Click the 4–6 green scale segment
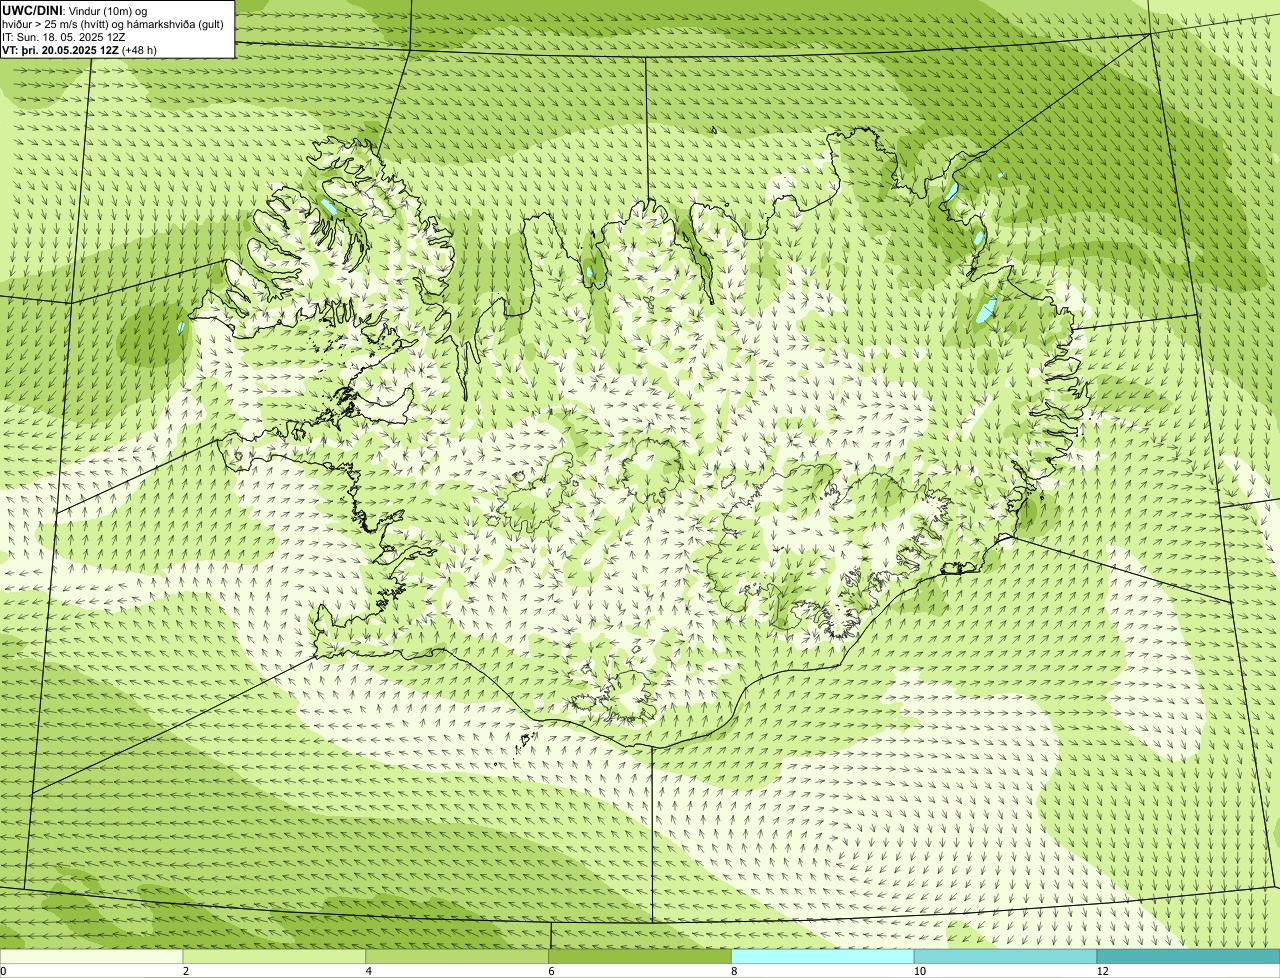Image resolution: width=1280 pixels, height=978 pixels. (x=458, y=956)
